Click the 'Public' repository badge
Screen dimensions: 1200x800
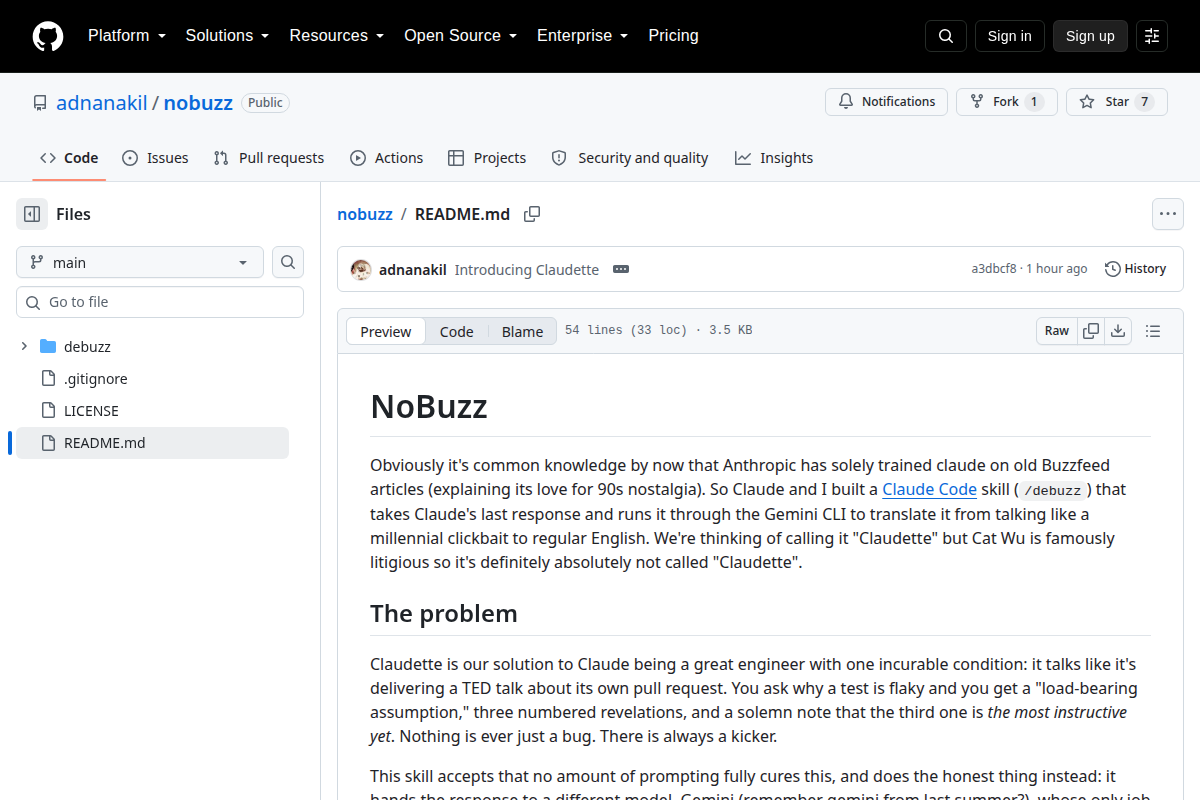[266, 103]
